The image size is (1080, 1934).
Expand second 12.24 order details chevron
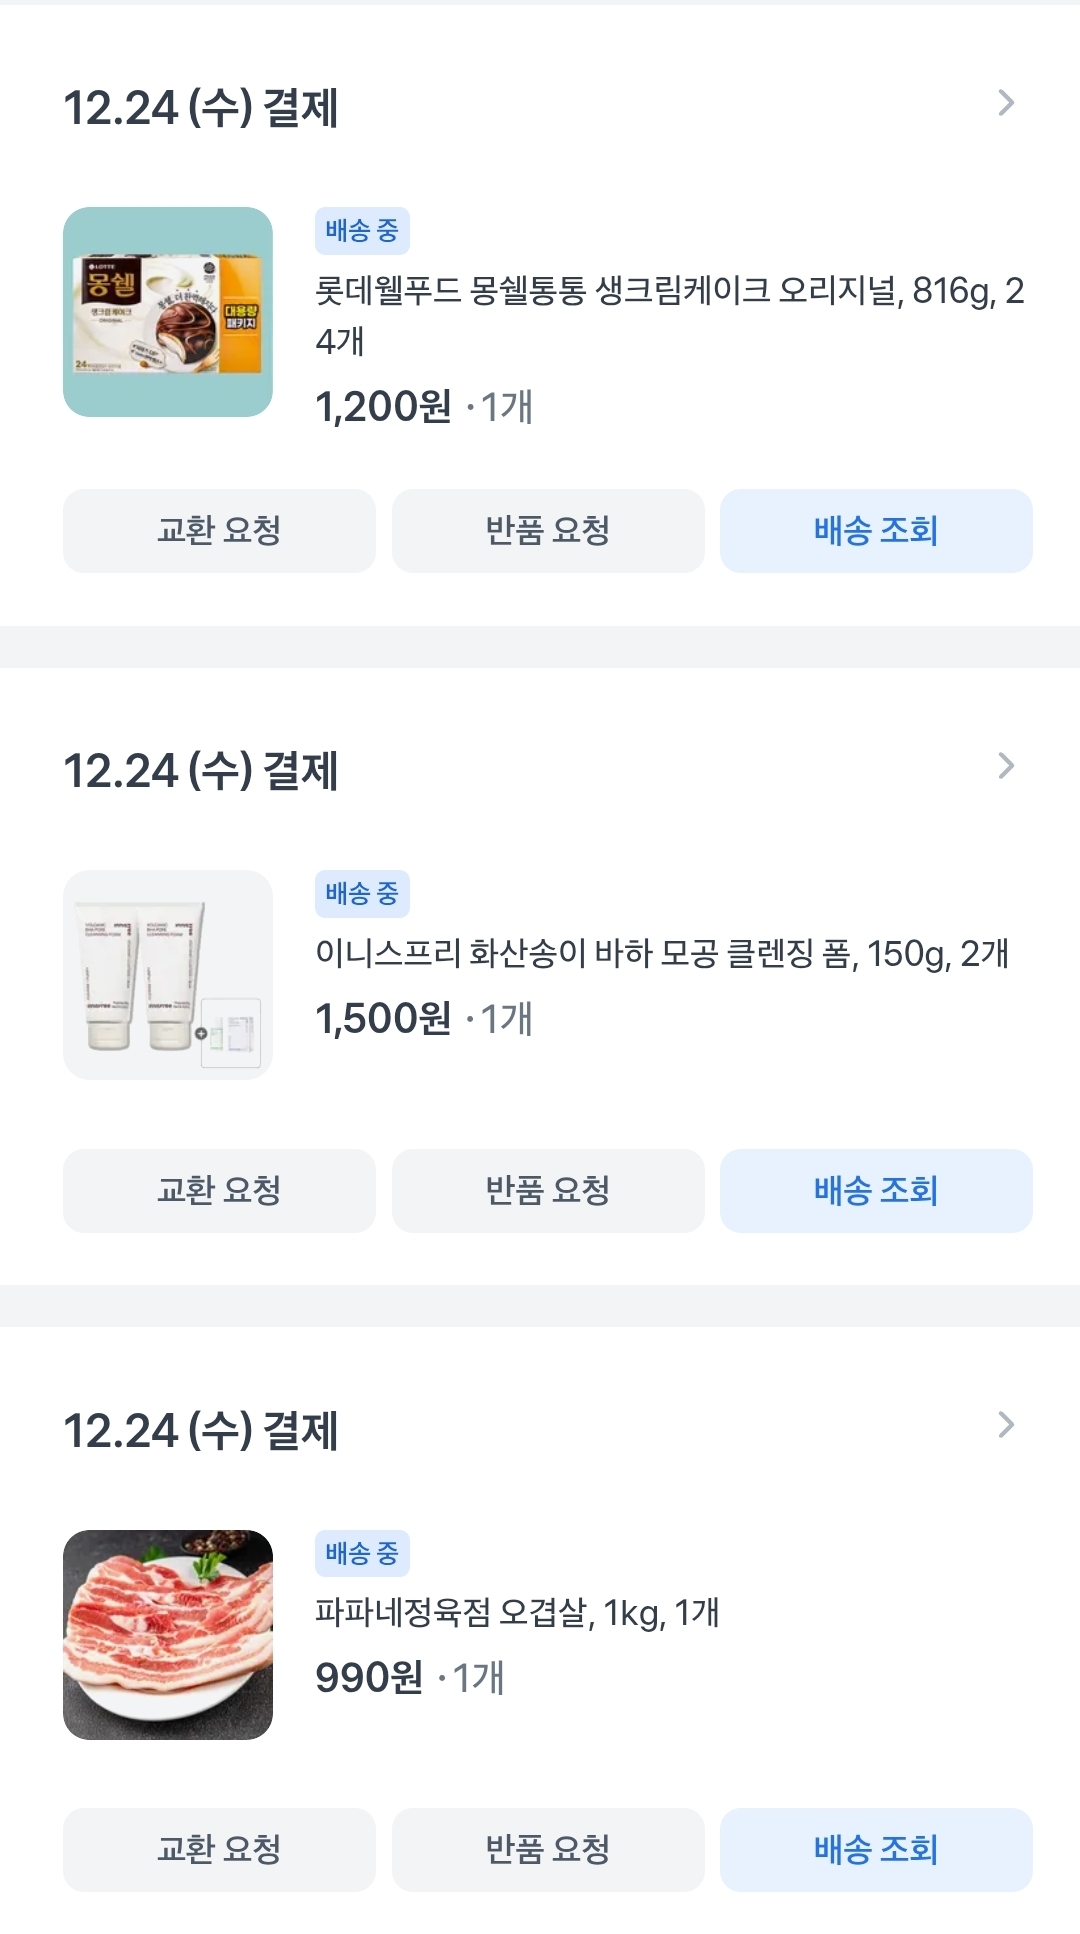click(x=1006, y=766)
